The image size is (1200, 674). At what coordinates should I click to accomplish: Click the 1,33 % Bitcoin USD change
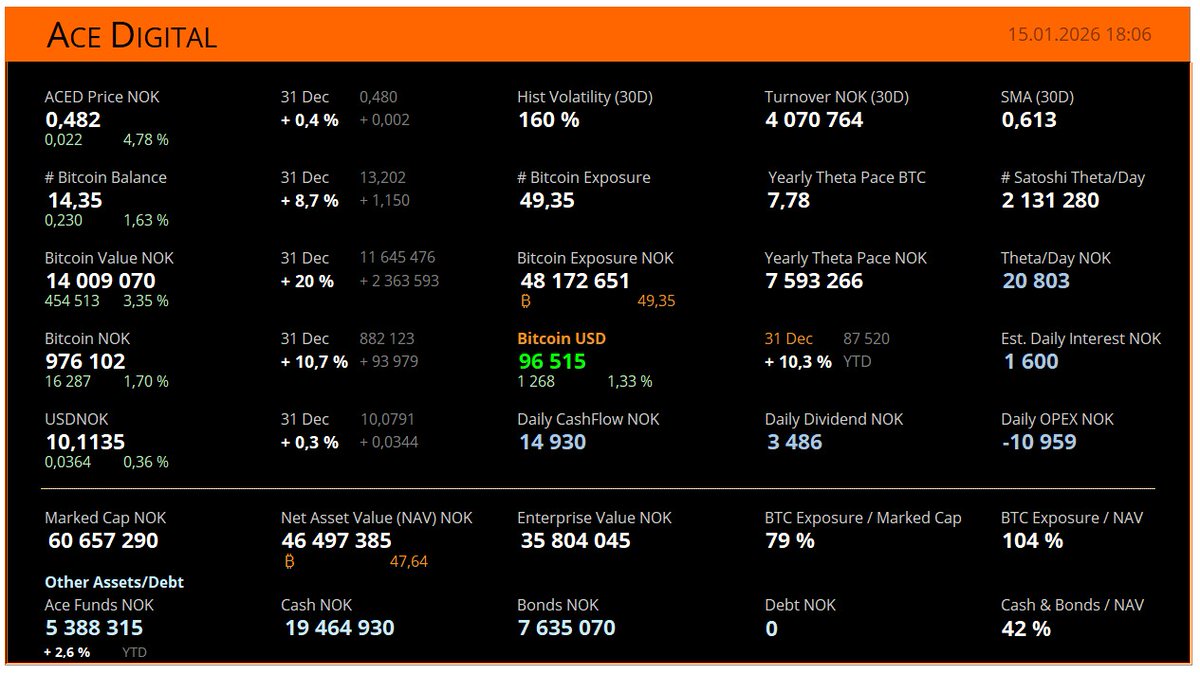[630, 381]
